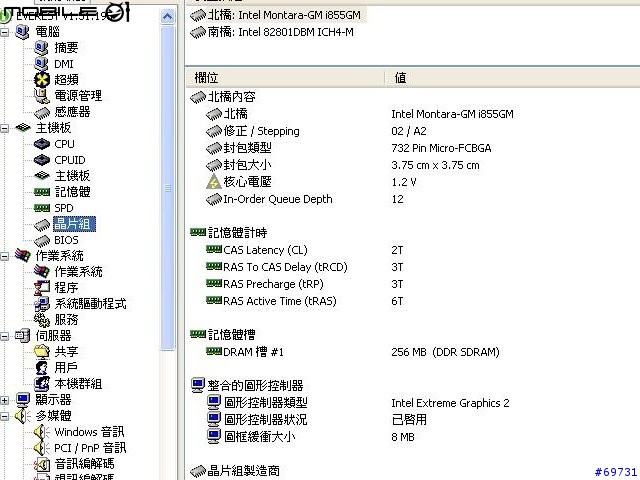Viewport: 640px width, 480px height.
Task: Select the 顯示器 tree label
Action: point(53,400)
